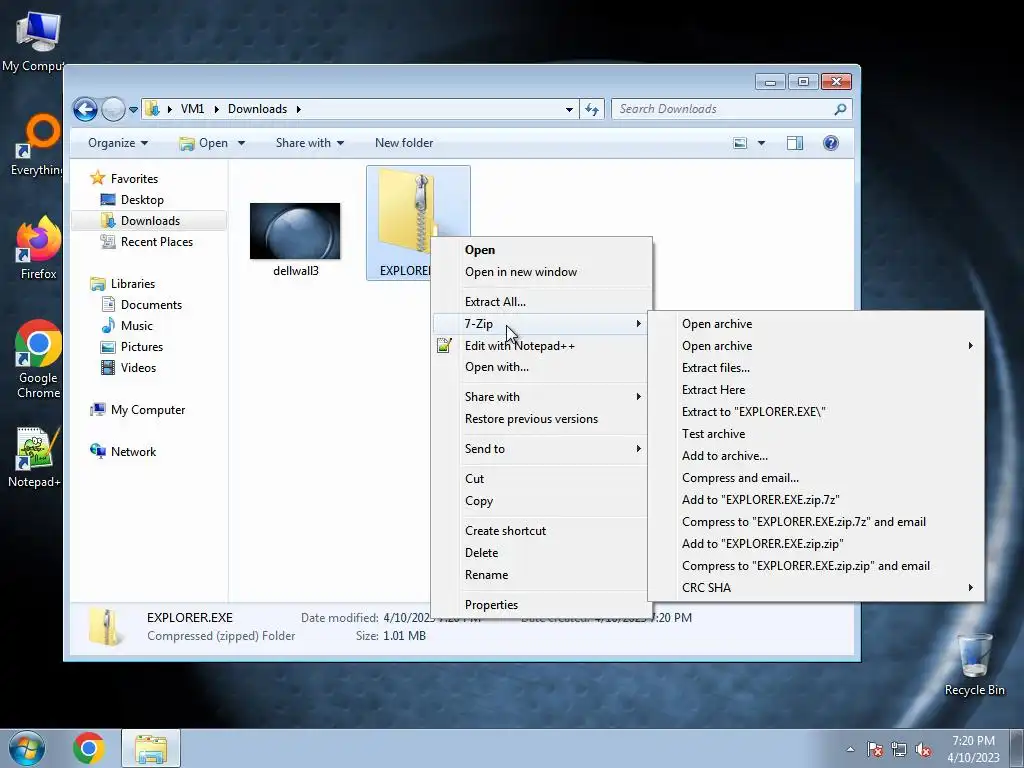Choose Add to "EXPLORER.EXE.zip.7z"

(x=816, y=500)
